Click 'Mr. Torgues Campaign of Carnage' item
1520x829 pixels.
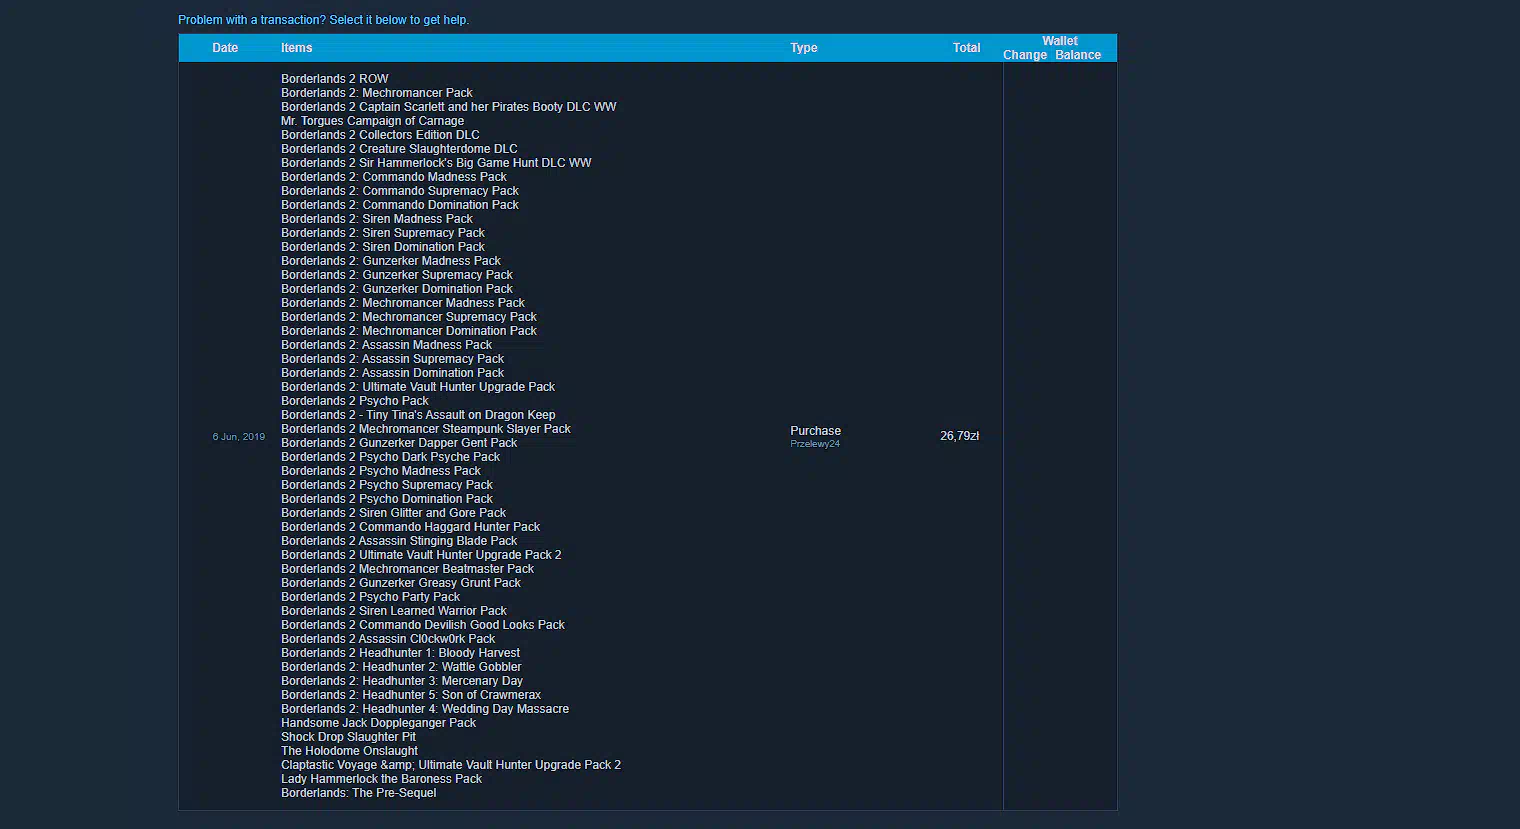[x=372, y=121]
